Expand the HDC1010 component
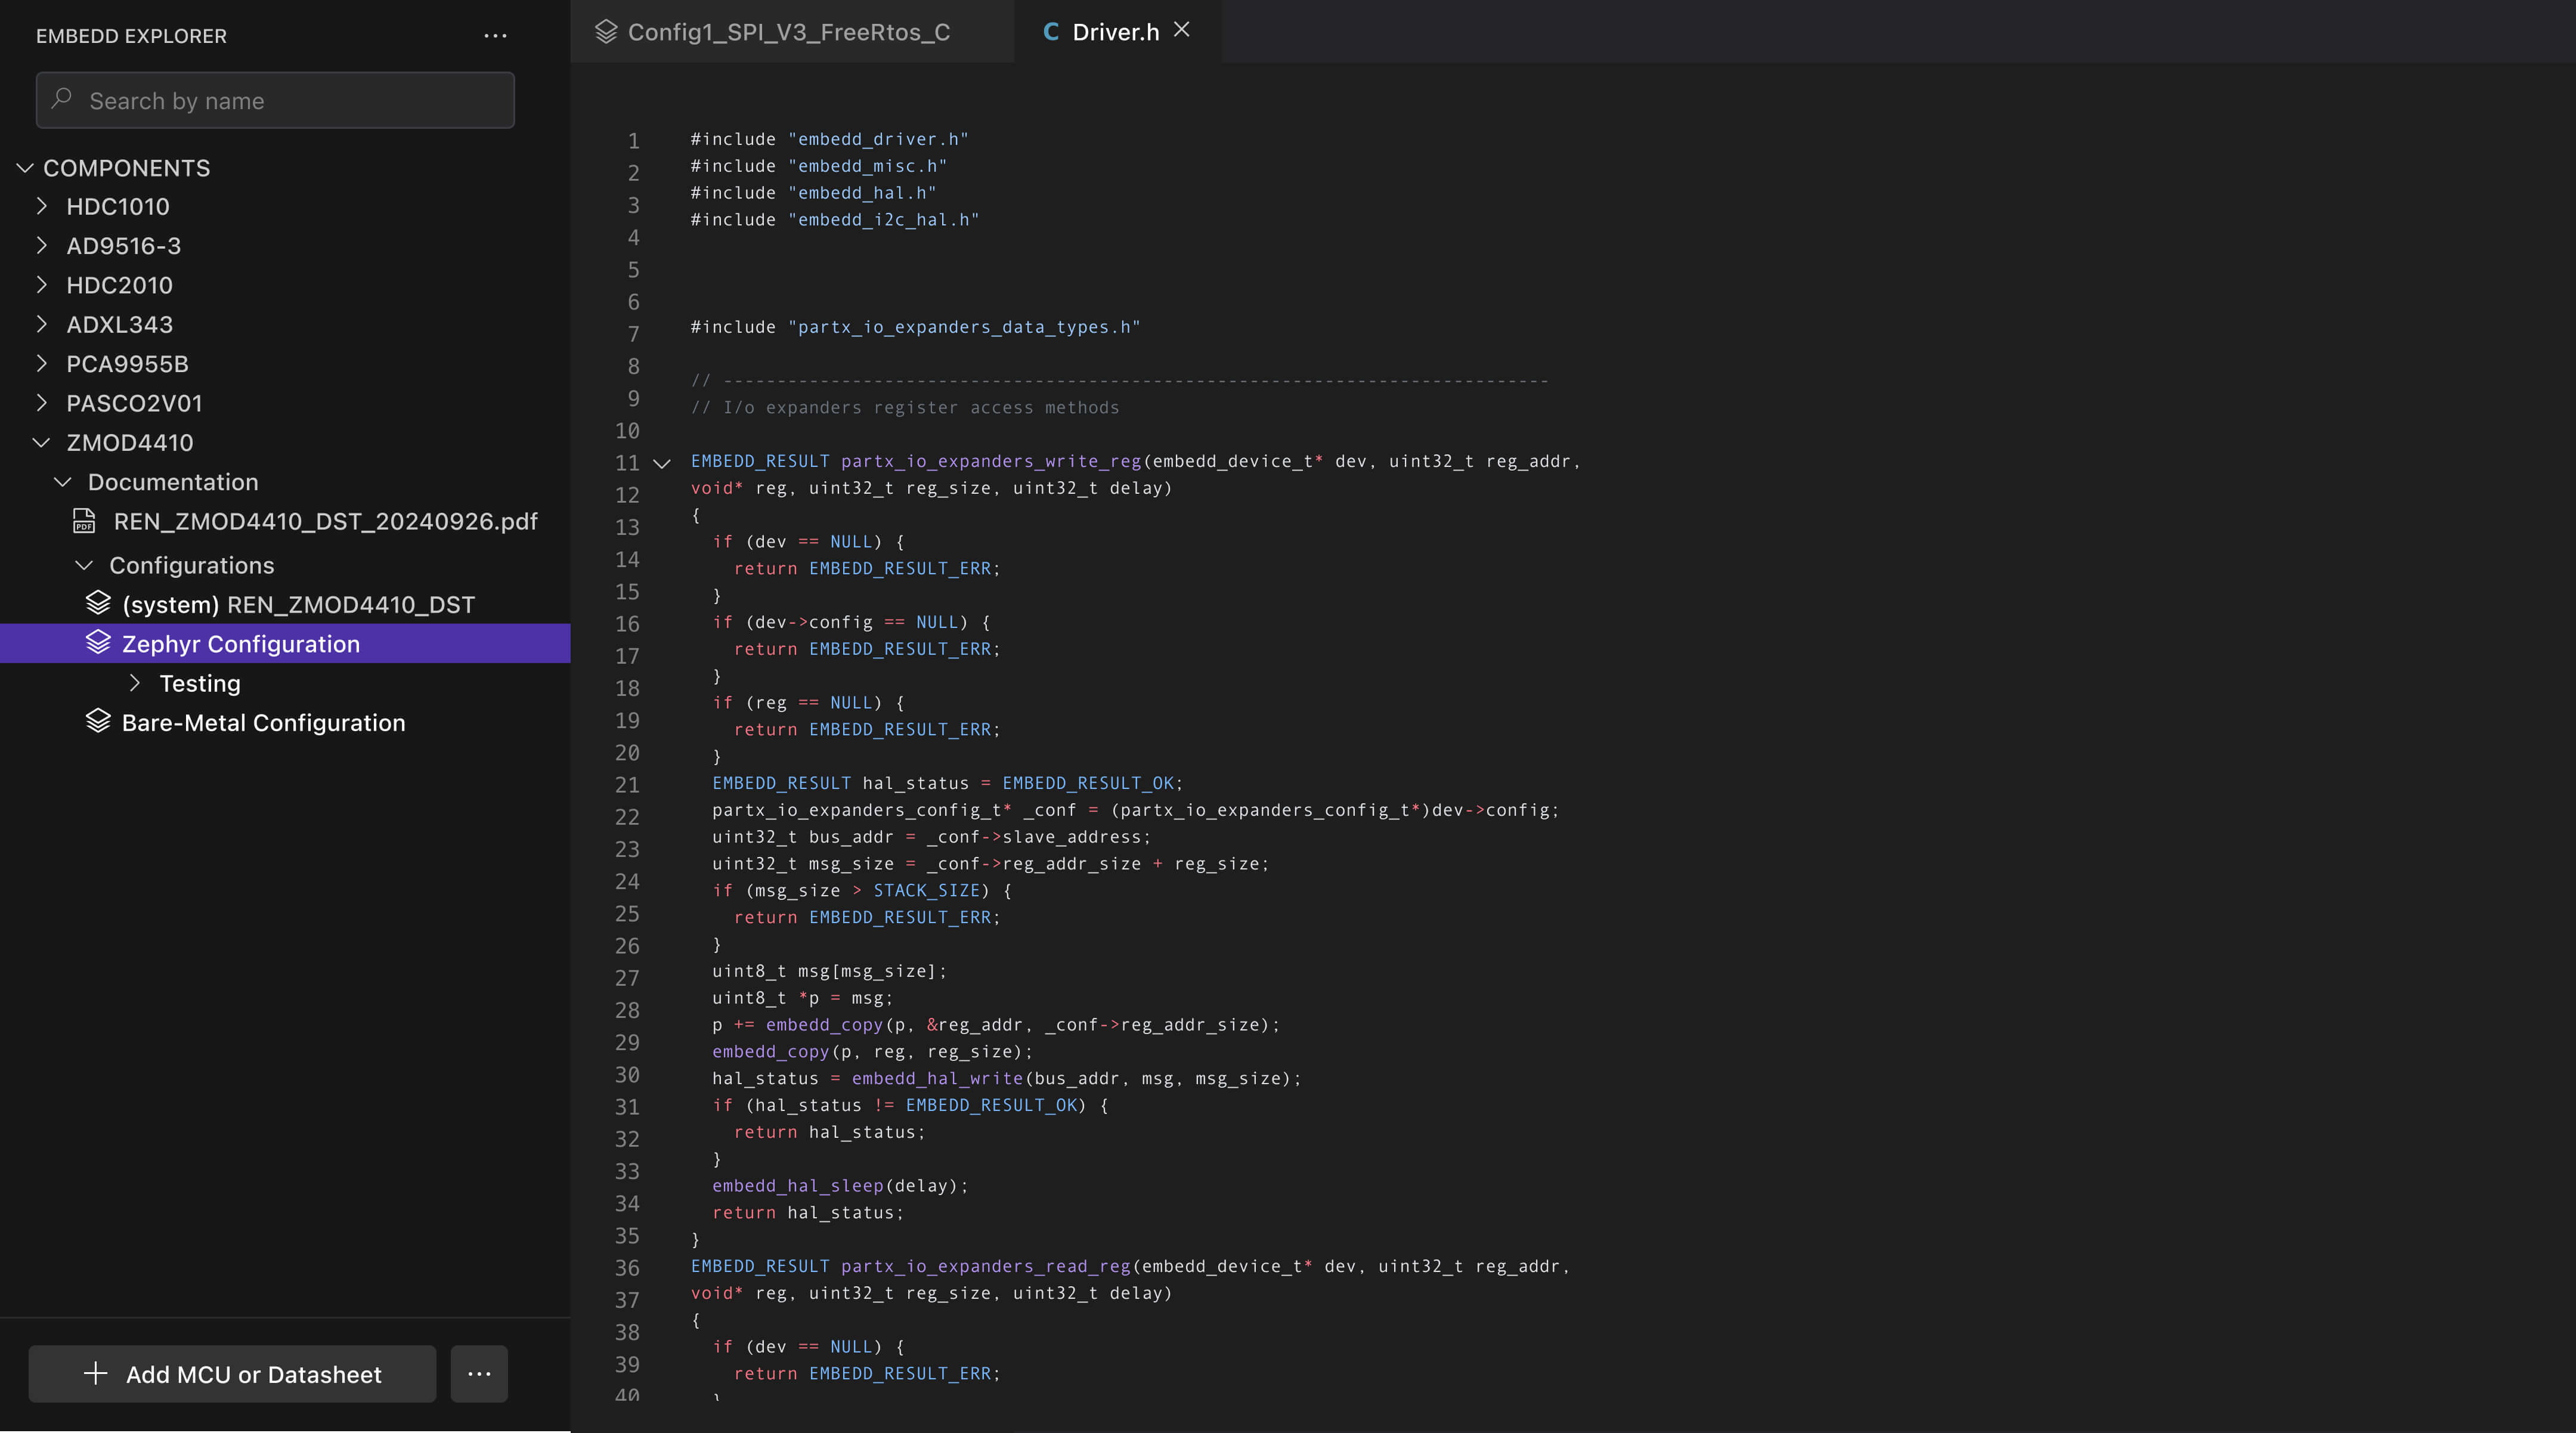The width and height of the screenshot is (2576, 1433). pos(41,206)
